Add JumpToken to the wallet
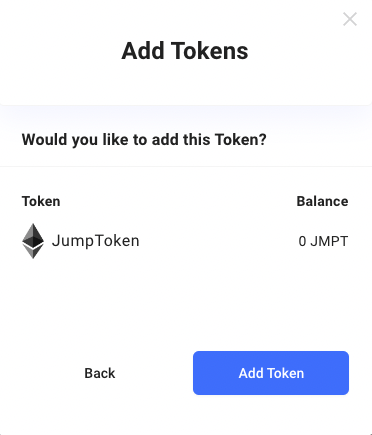Image resolution: width=372 pixels, height=435 pixels. (271, 373)
